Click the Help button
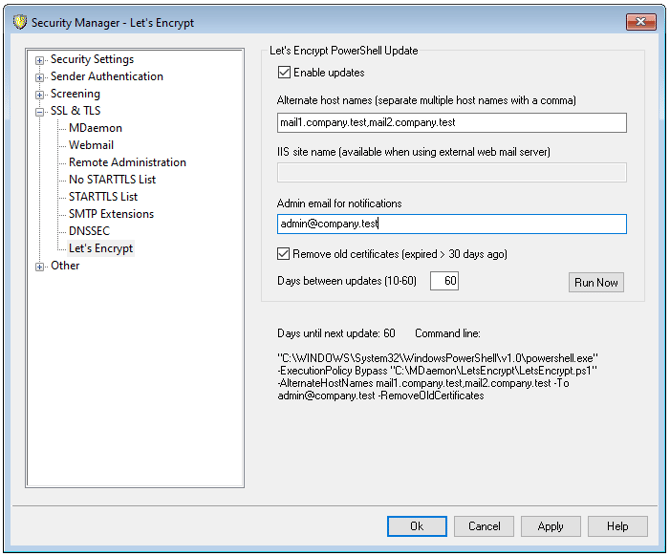Image resolution: width=670 pixels, height=556 pixels. pyautogui.click(x=618, y=526)
